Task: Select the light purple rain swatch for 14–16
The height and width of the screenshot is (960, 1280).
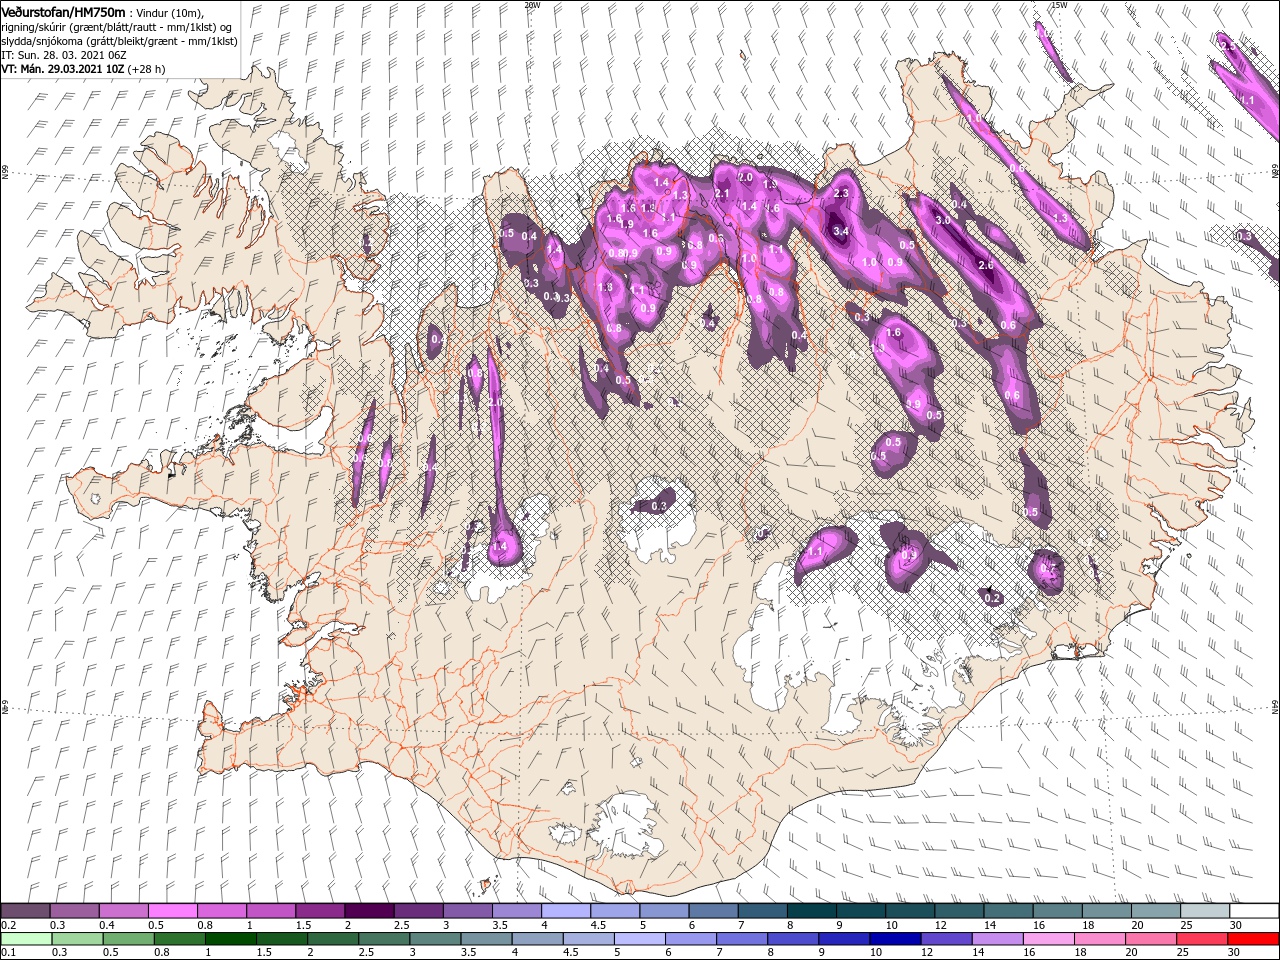Action: 997,939
